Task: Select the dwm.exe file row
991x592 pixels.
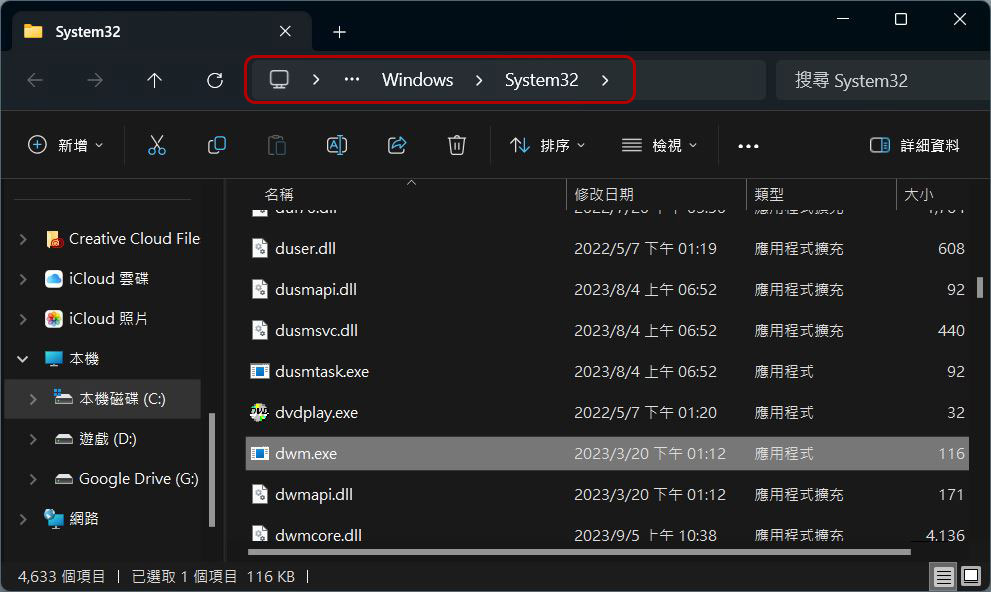Action: coord(607,454)
